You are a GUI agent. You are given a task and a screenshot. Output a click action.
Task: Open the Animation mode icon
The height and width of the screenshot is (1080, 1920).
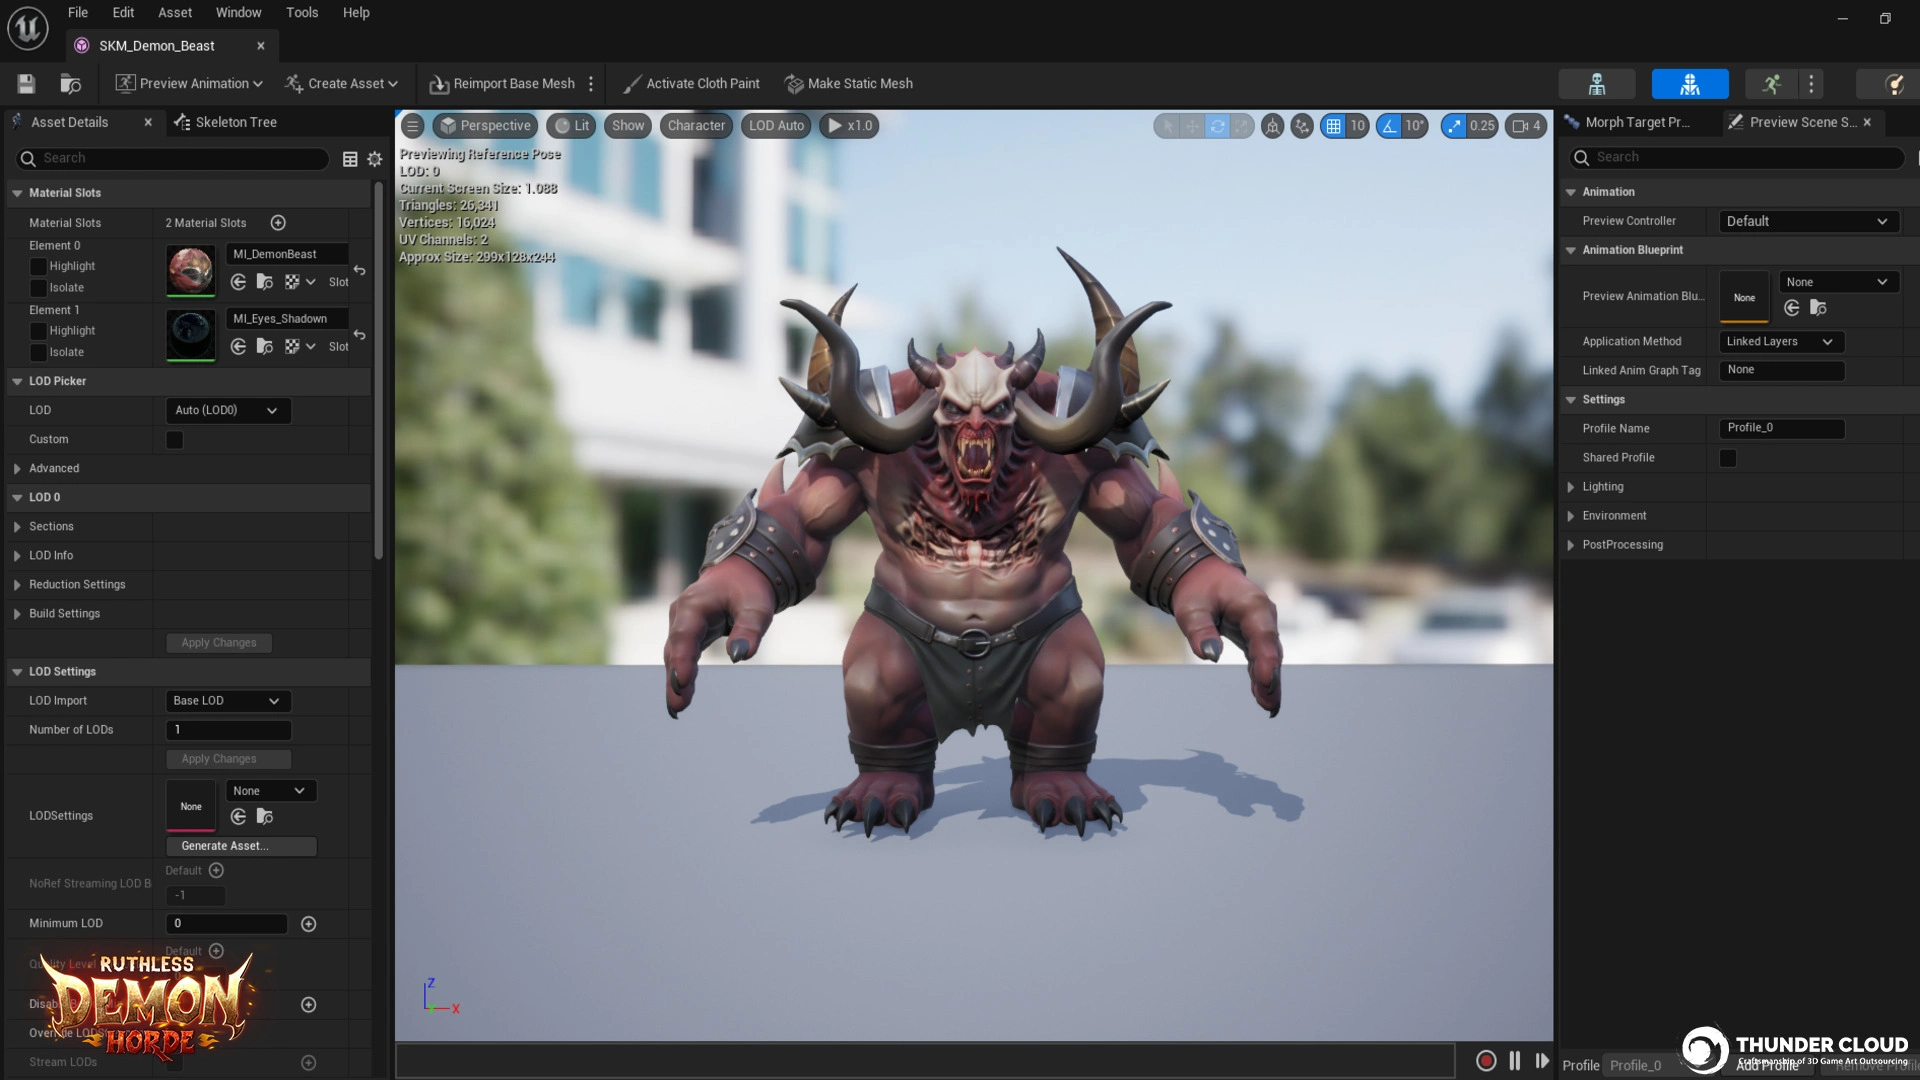tap(1771, 84)
